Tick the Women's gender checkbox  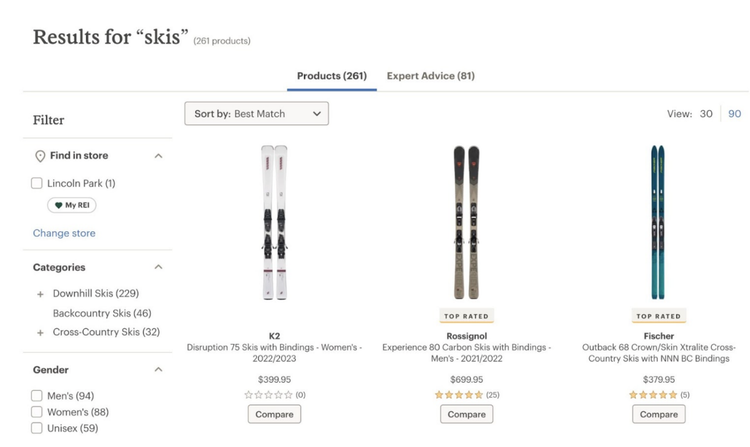[x=37, y=412]
